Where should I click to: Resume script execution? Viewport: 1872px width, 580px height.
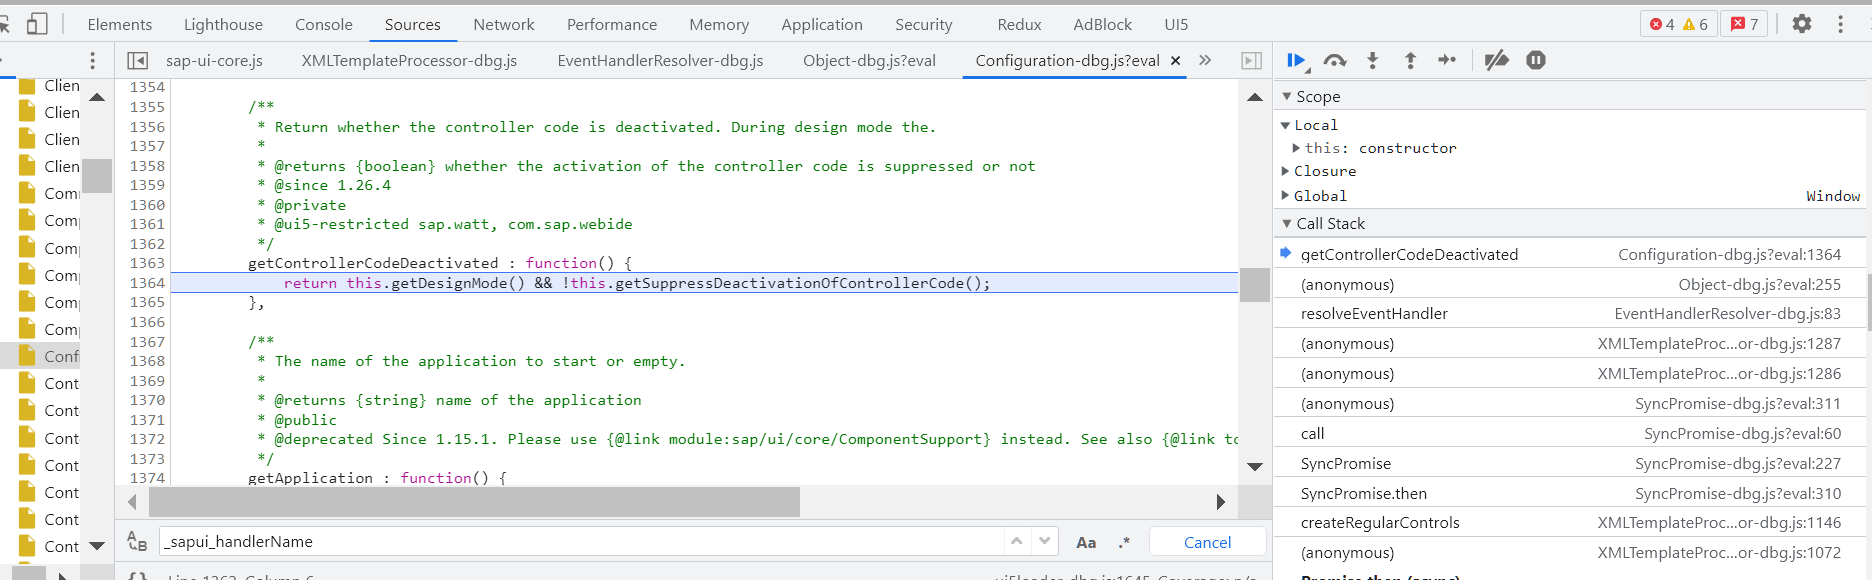1296,61
